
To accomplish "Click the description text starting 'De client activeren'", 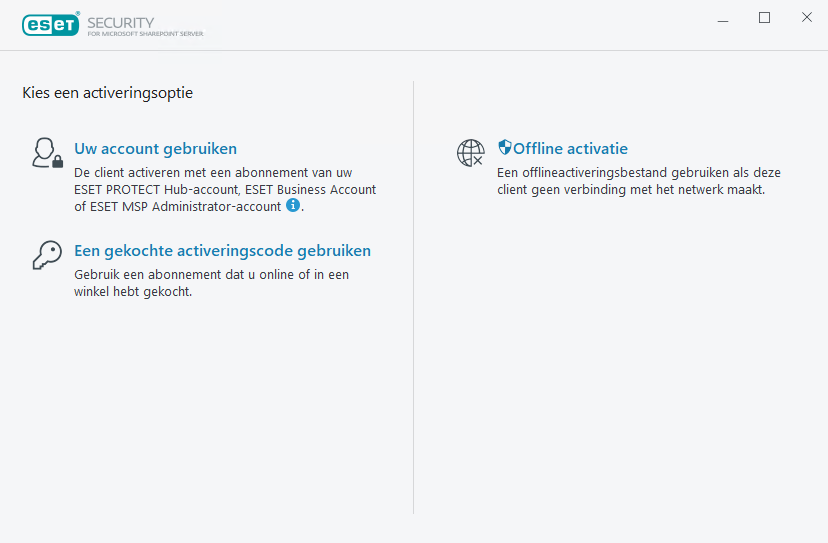I will tap(225, 189).
